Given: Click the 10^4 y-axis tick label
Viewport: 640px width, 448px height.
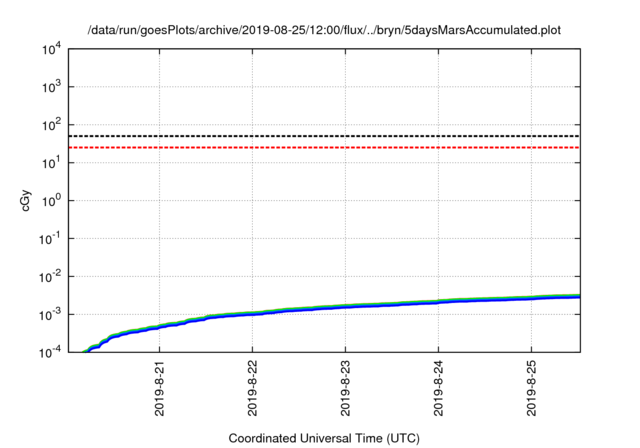Looking at the screenshot, I should point(51,49).
